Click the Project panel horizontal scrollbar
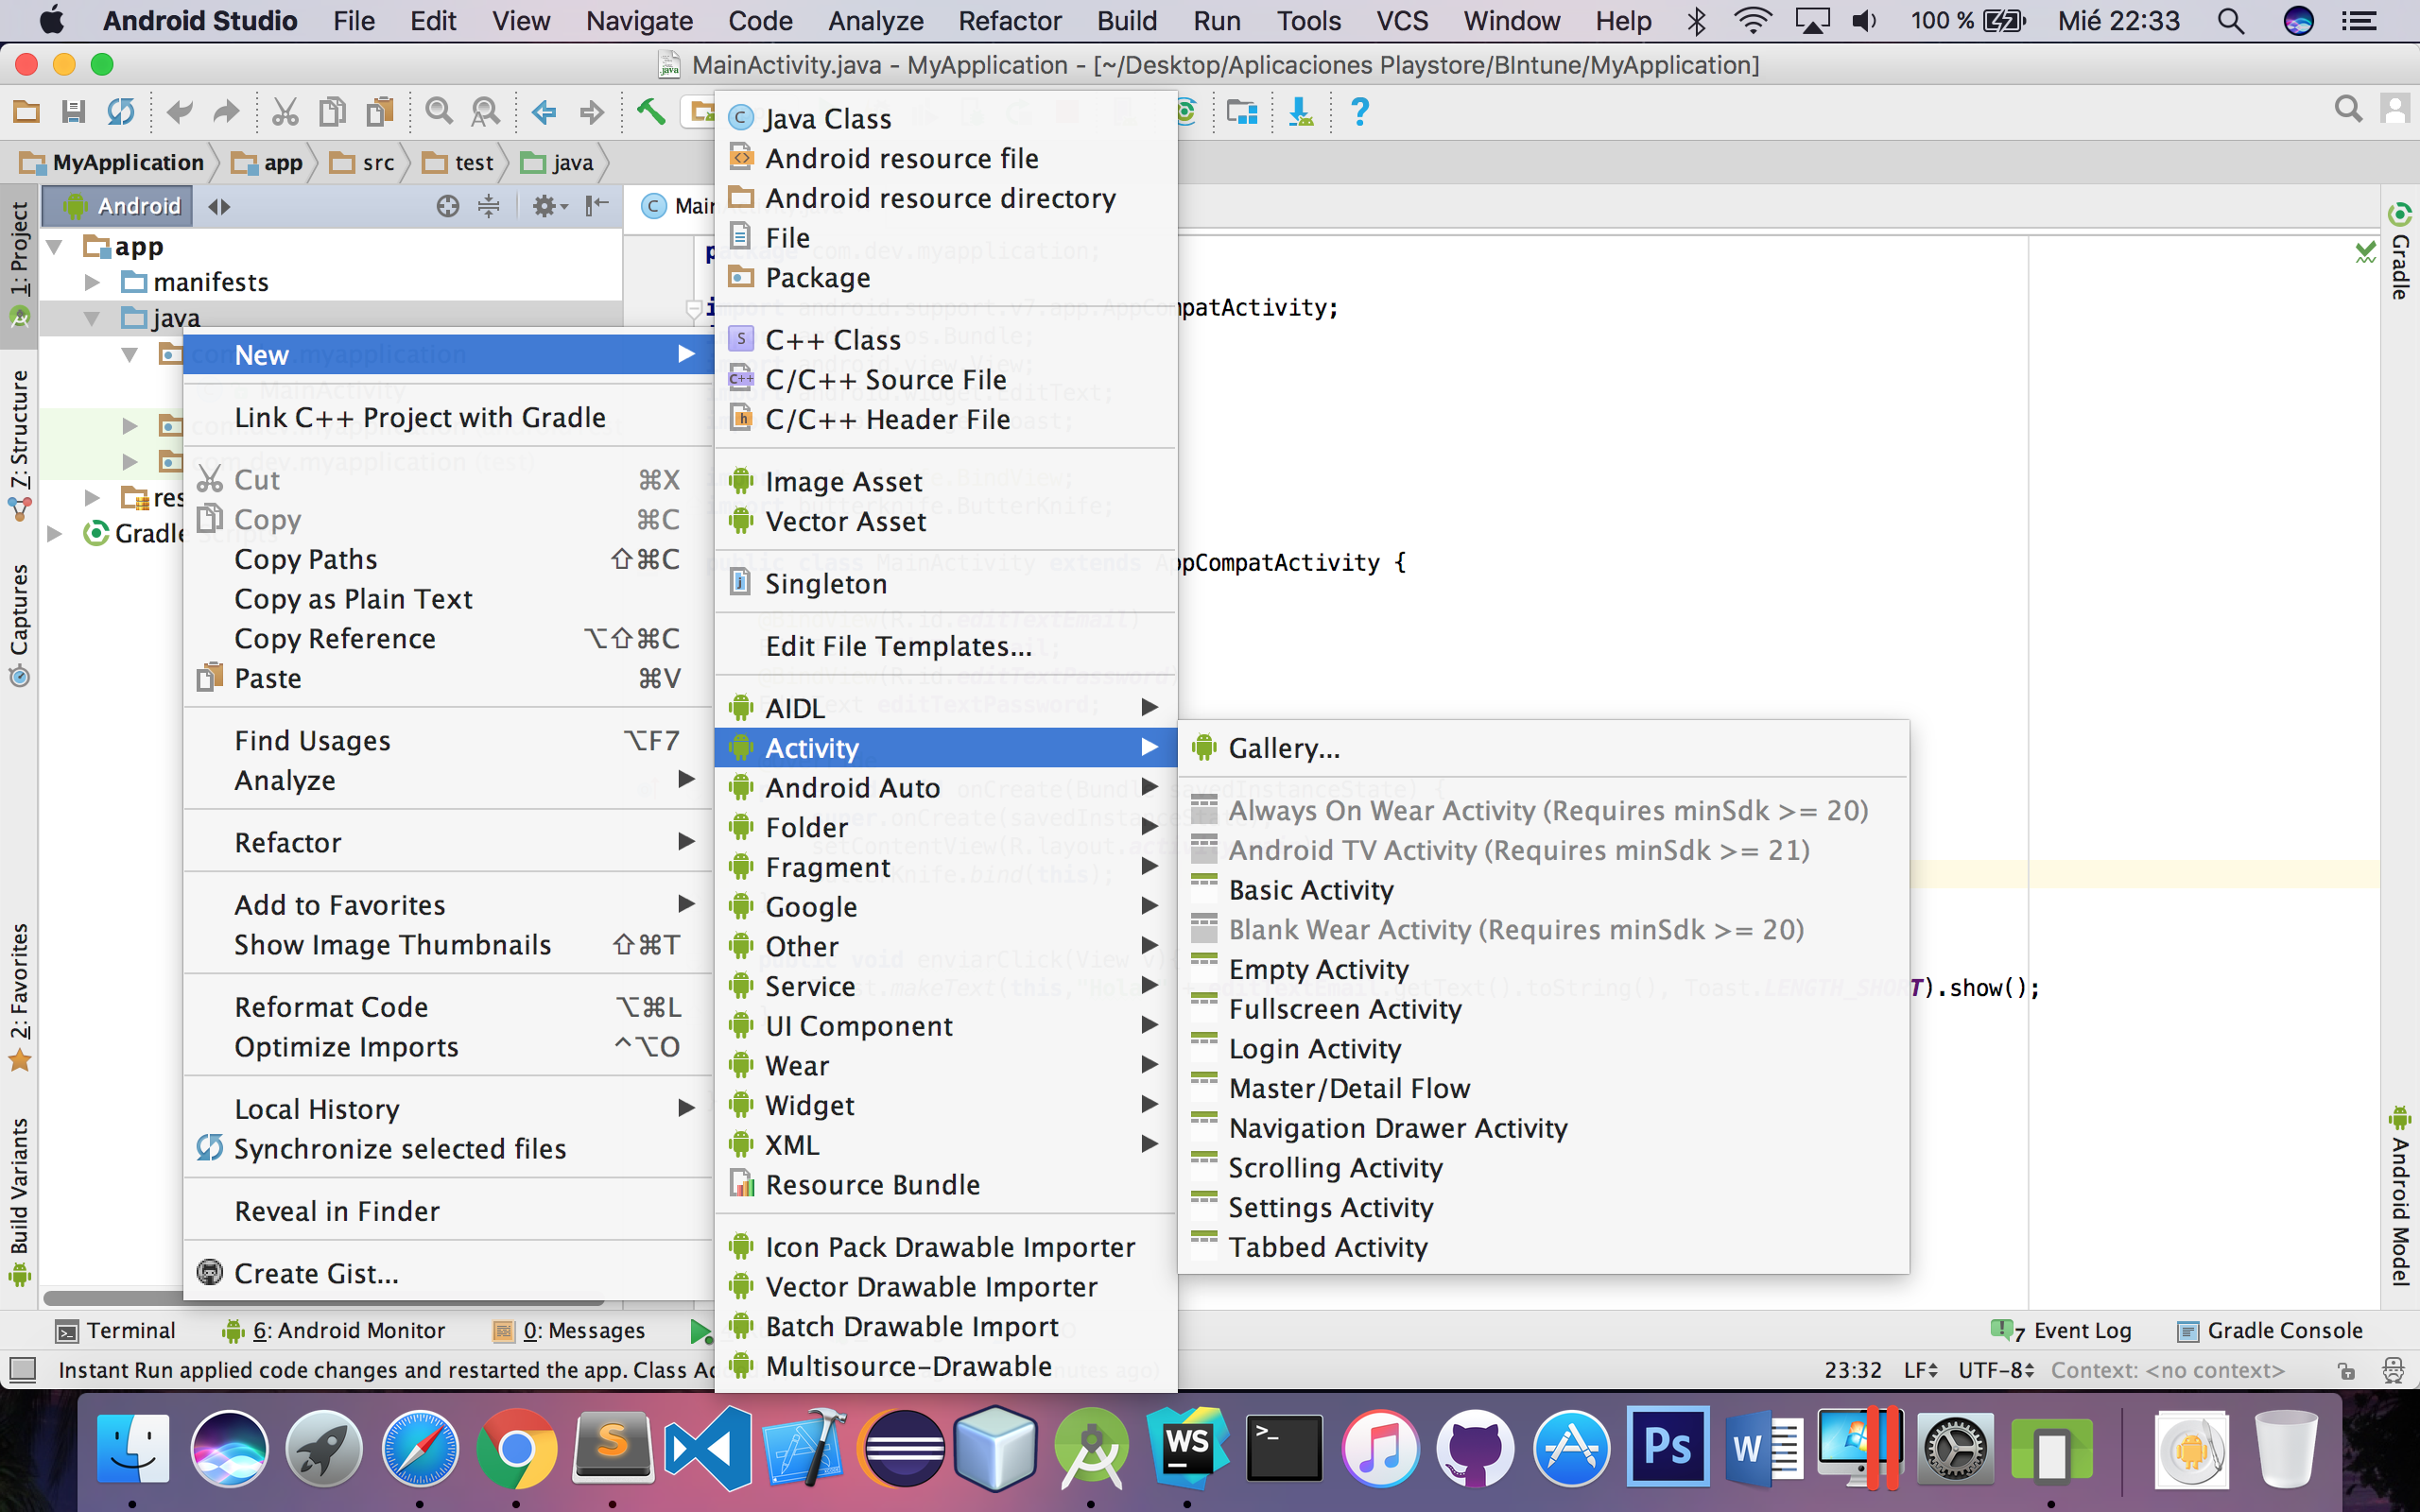Viewport: 2420px width, 1512px height. [x=324, y=1299]
